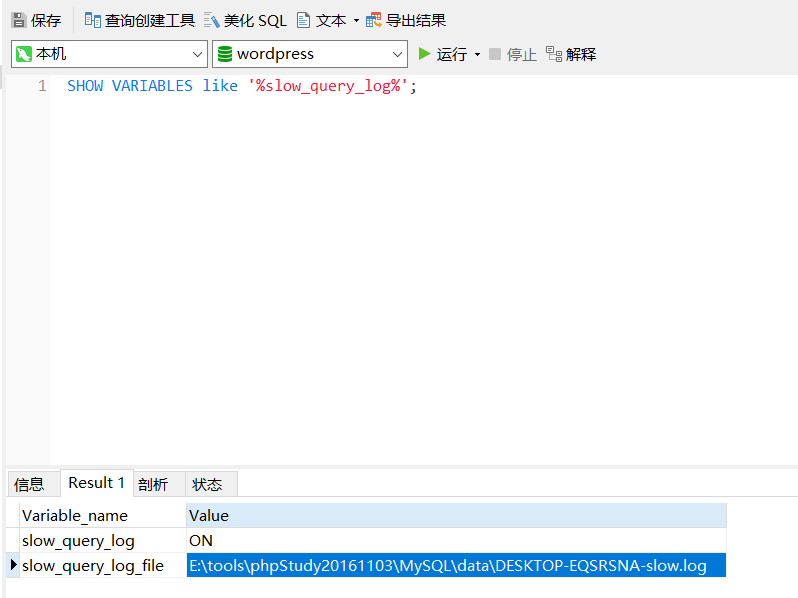Click the Text document icon
798x598 pixels.
click(303, 20)
